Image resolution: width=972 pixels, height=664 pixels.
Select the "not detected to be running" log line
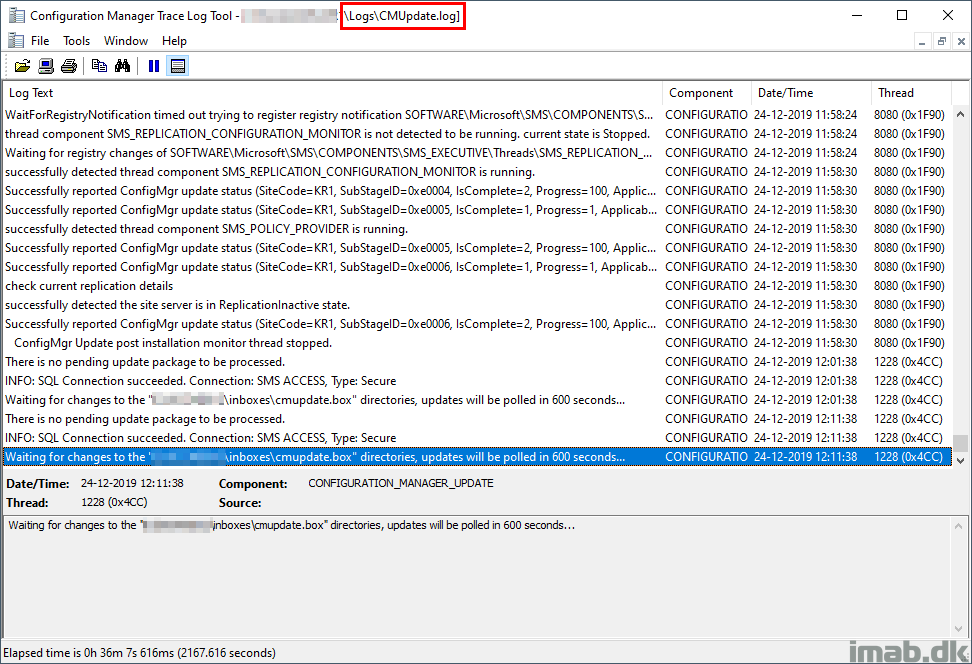[477, 134]
